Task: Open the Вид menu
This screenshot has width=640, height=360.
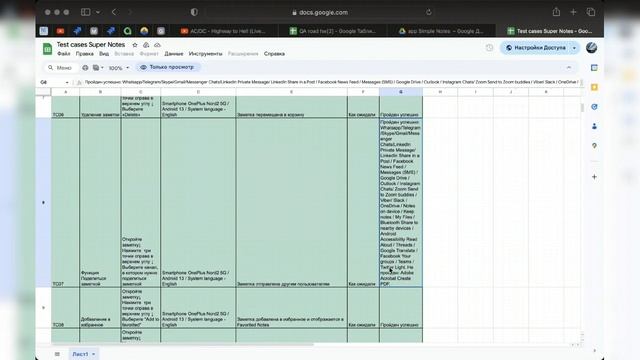Action: [104, 54]
